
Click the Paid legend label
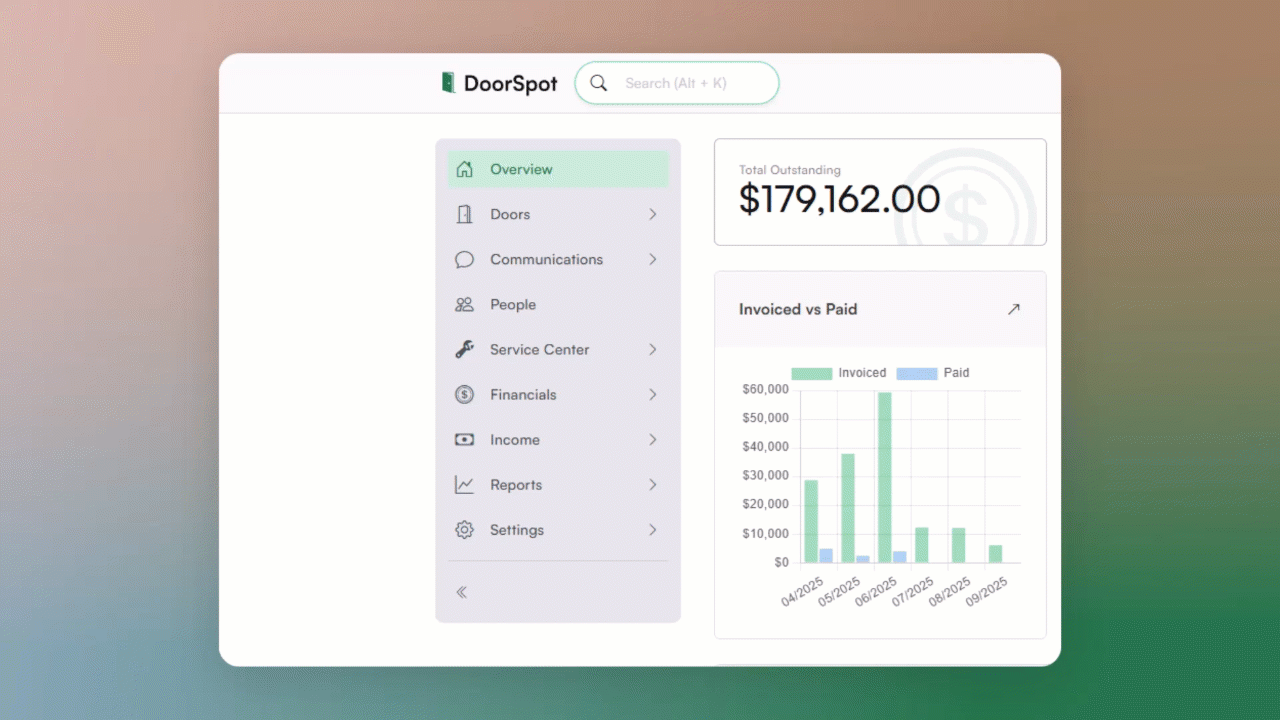957,373
